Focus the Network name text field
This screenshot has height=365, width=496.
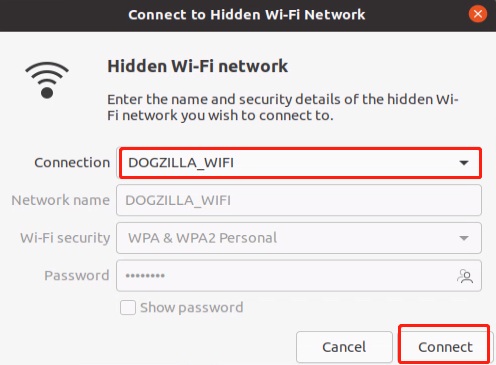299,200
